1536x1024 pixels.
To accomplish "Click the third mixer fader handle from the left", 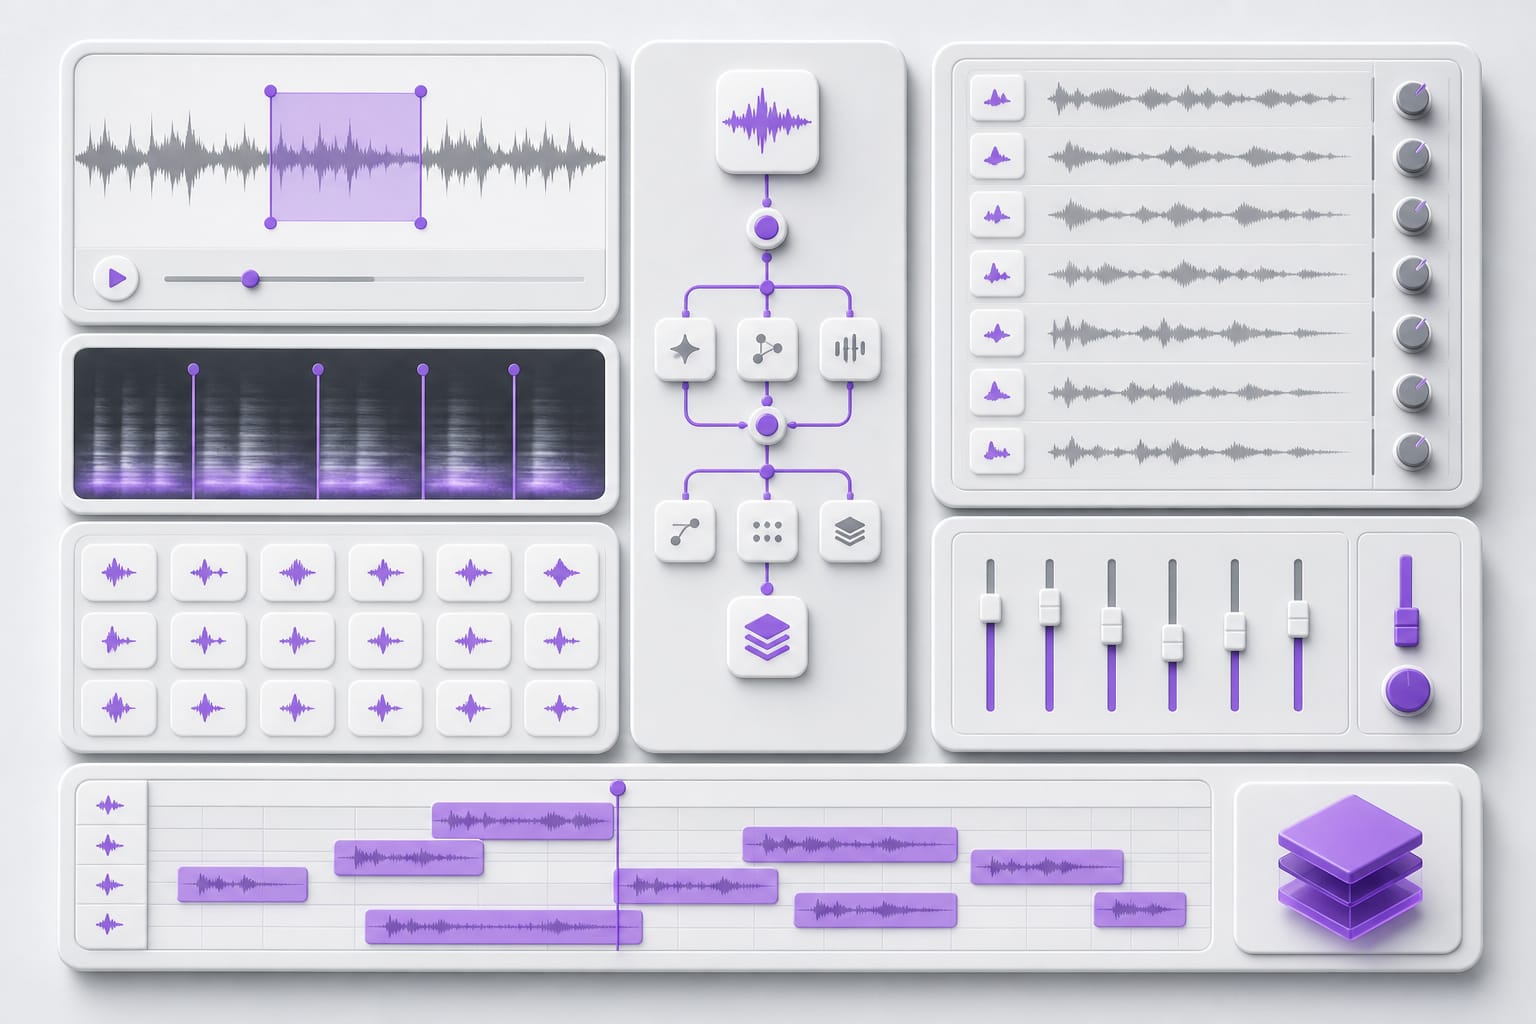I will 1111,625.
